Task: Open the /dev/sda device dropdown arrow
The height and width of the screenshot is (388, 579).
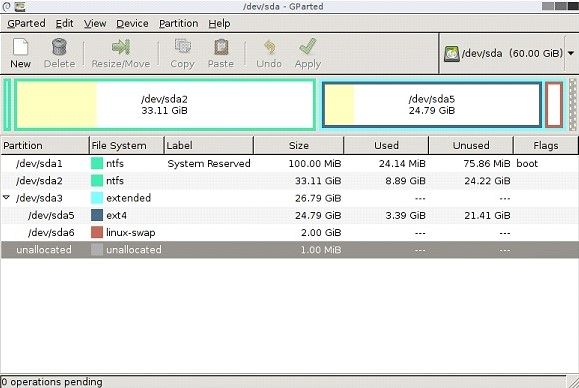Action: pyautogui.click(x=571, y=54)
